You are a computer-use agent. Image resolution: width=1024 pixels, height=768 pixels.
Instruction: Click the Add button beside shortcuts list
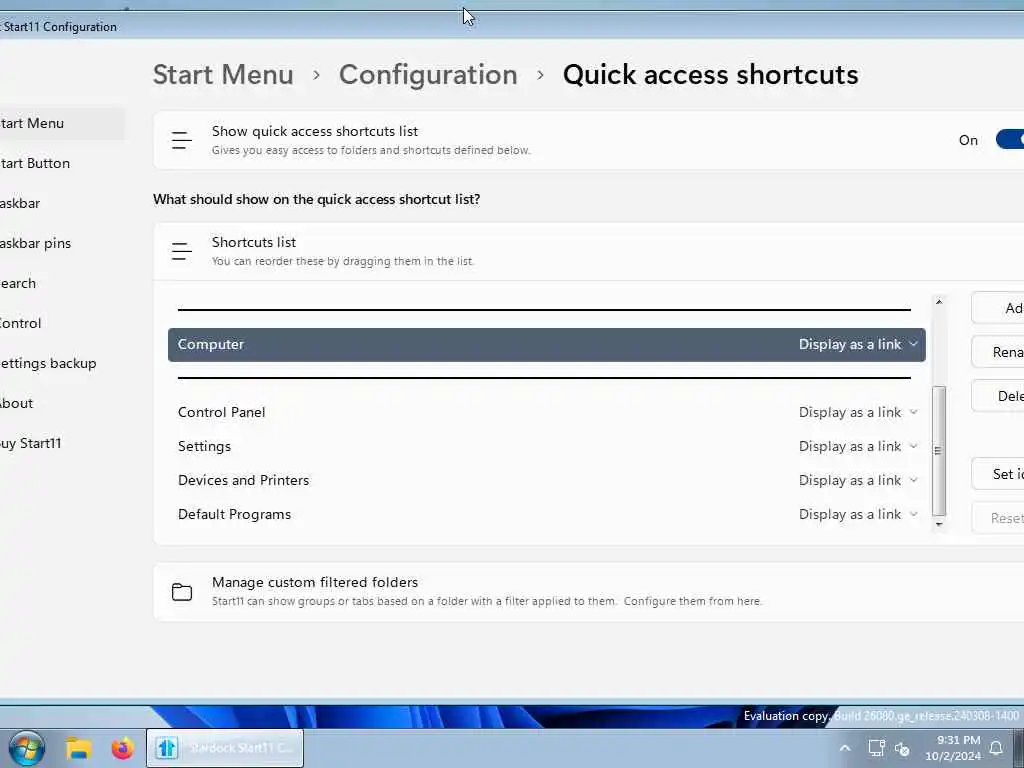click(998, 308)
